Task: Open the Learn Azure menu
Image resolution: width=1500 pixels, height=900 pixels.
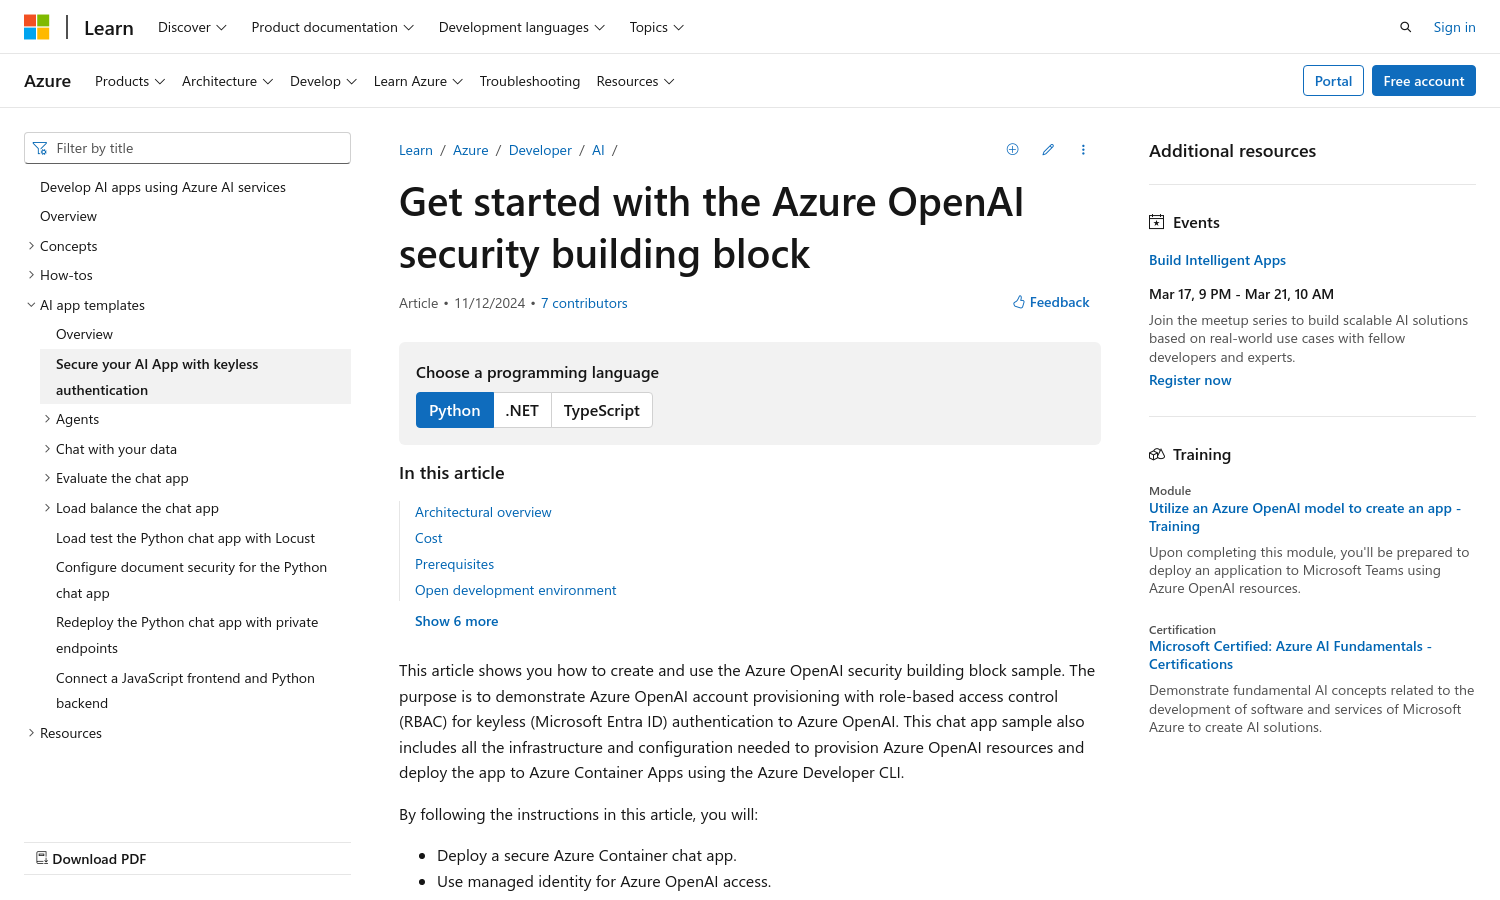Action: (418, 81)
